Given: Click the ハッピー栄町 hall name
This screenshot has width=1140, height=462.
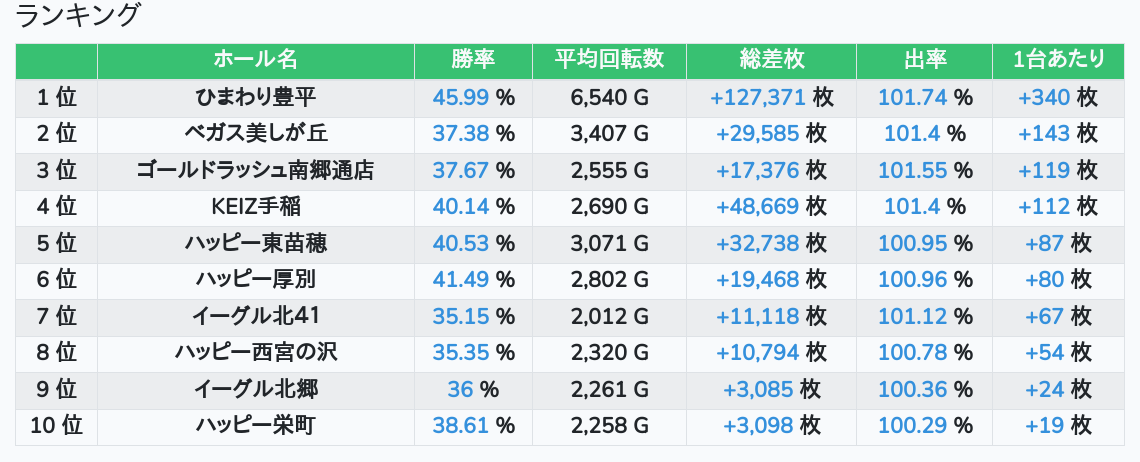Looking at the screenshot, I should 256,426.
